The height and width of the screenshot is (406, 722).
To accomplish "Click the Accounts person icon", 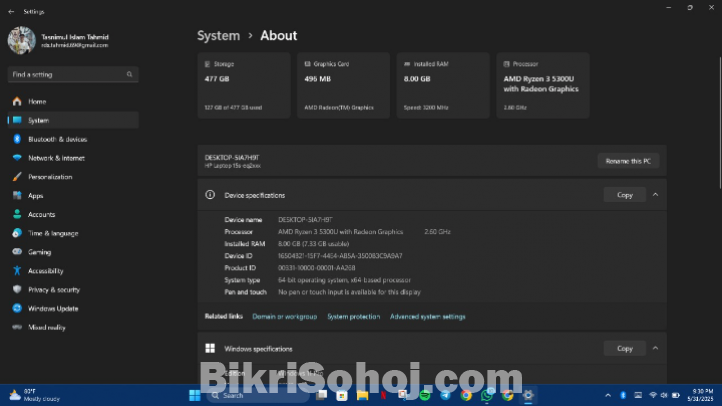I will point(17,214).
